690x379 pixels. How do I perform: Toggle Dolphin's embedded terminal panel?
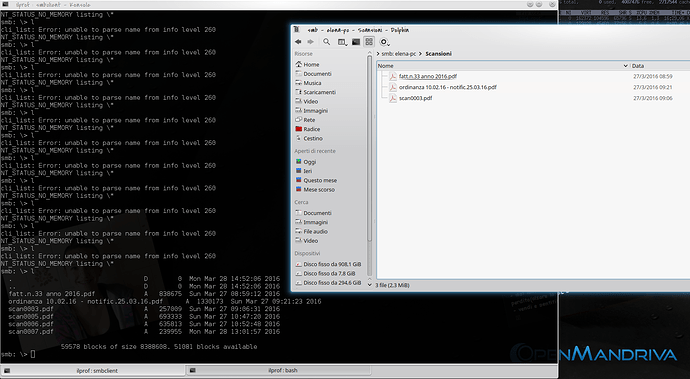click(x=356, y=42)
